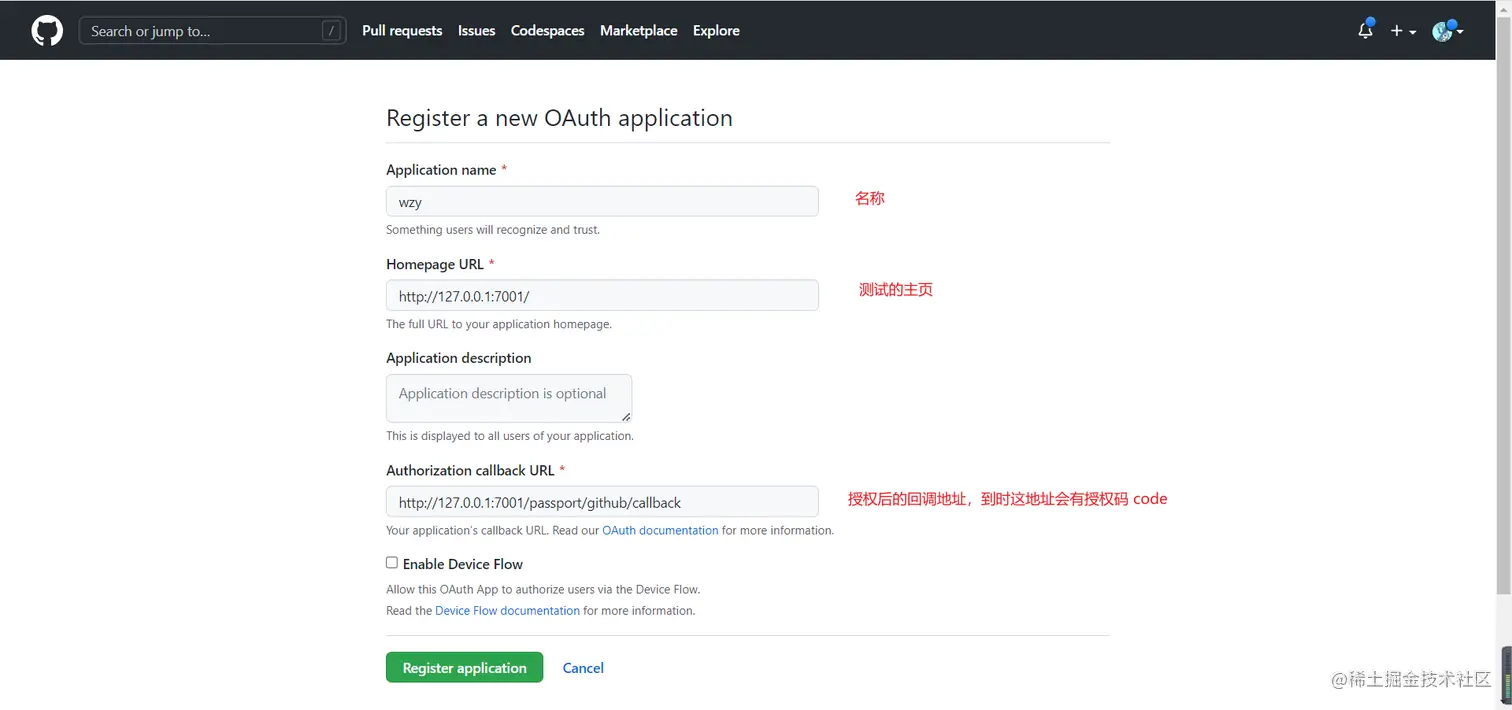Click the plus icon in the header
1512x710 pixels.
[1395, 31]
